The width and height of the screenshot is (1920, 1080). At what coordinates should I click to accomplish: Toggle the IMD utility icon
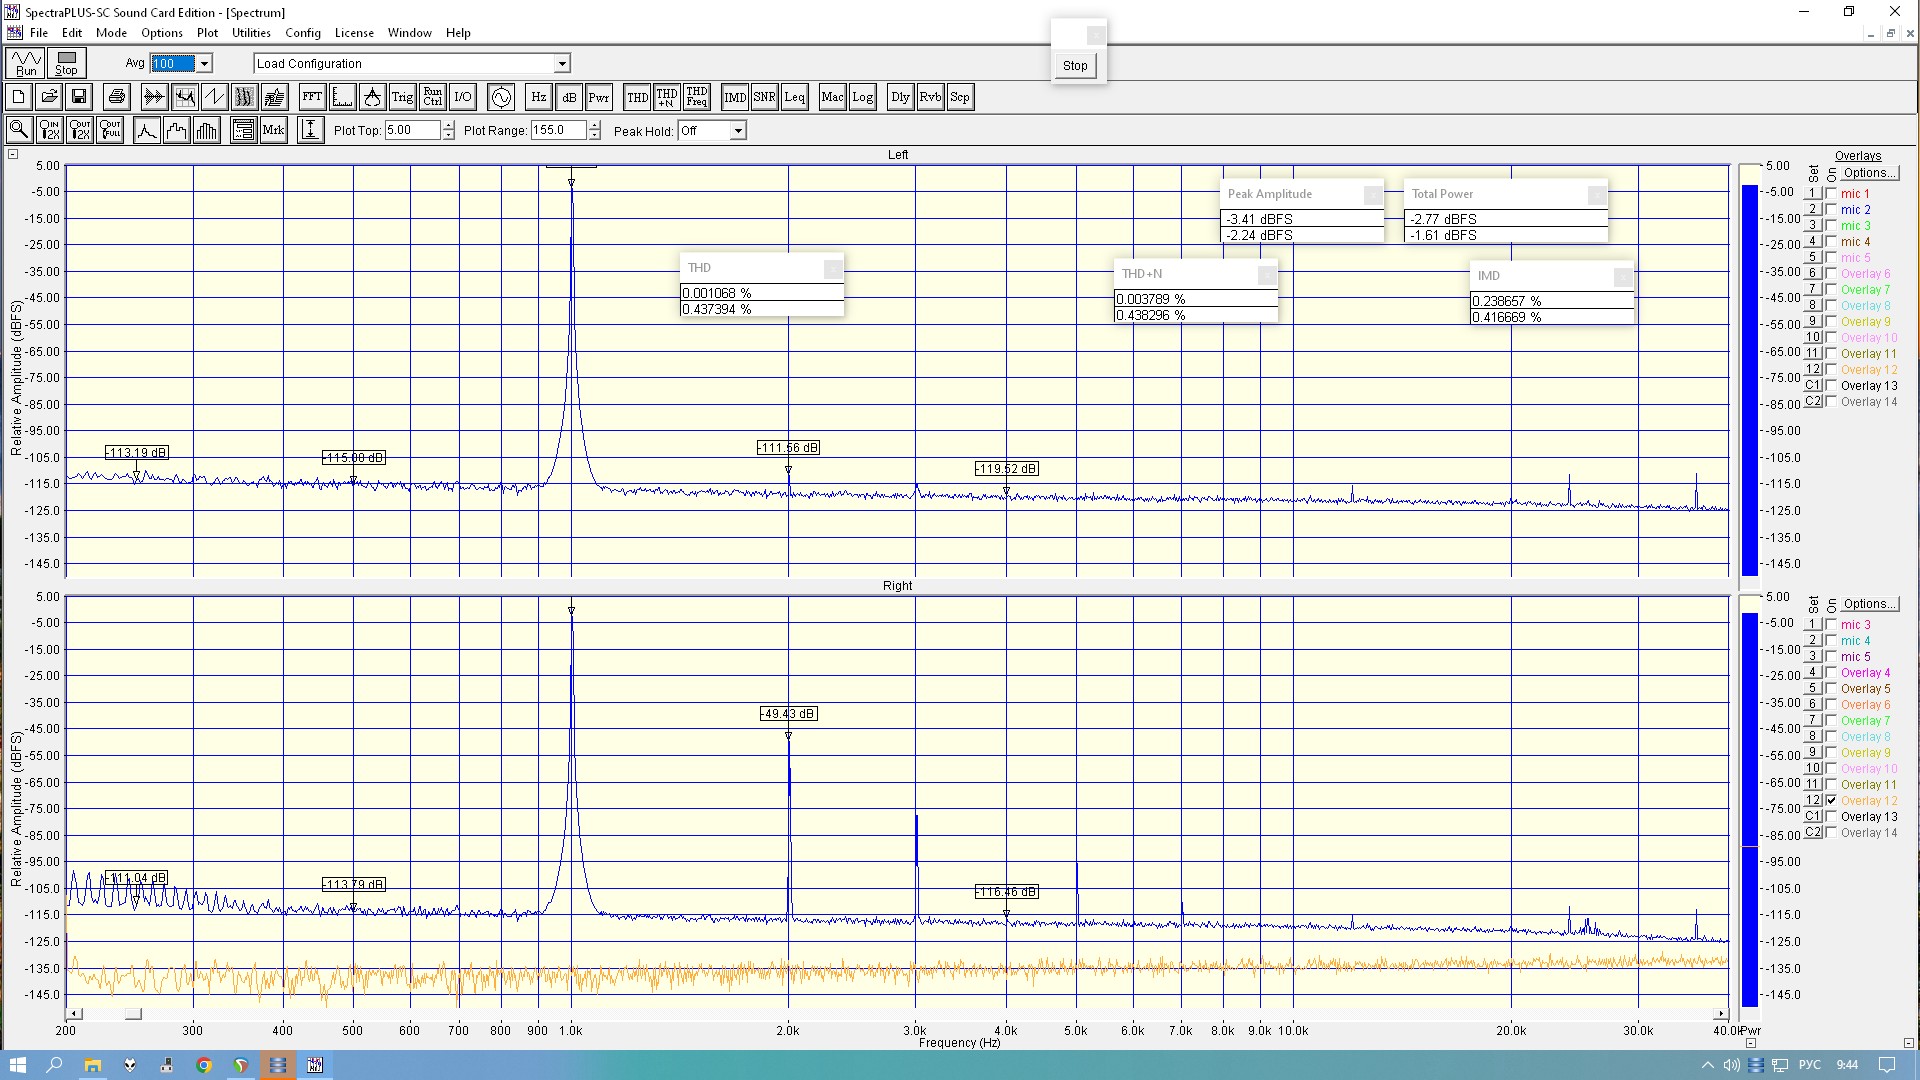pos(735,97)
